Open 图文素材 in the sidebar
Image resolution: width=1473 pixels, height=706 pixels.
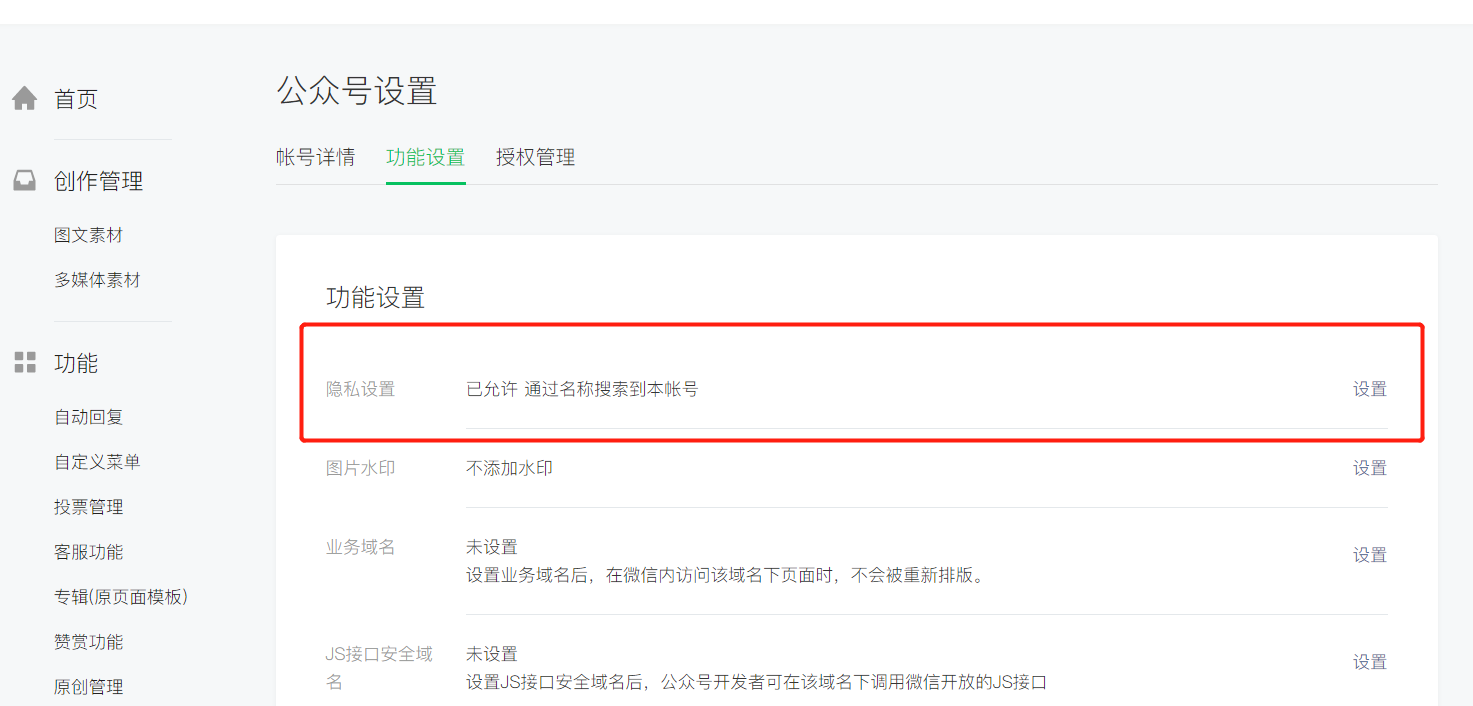tap(89, 235)
